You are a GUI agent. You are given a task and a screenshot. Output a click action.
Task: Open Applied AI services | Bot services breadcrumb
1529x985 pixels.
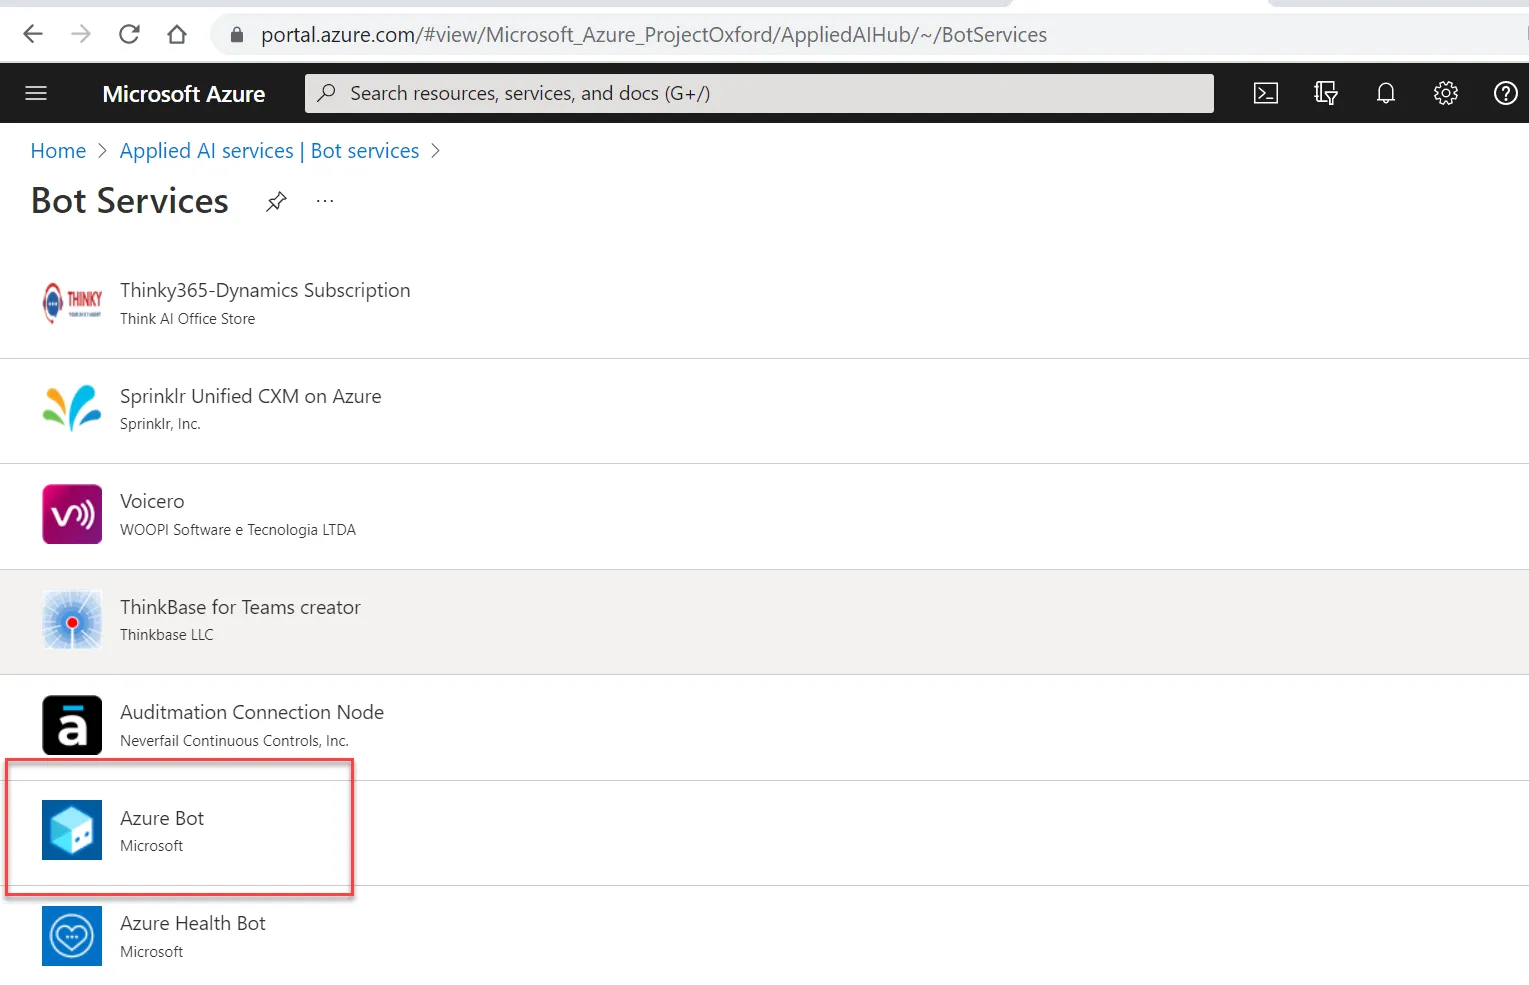pos(269,151)
